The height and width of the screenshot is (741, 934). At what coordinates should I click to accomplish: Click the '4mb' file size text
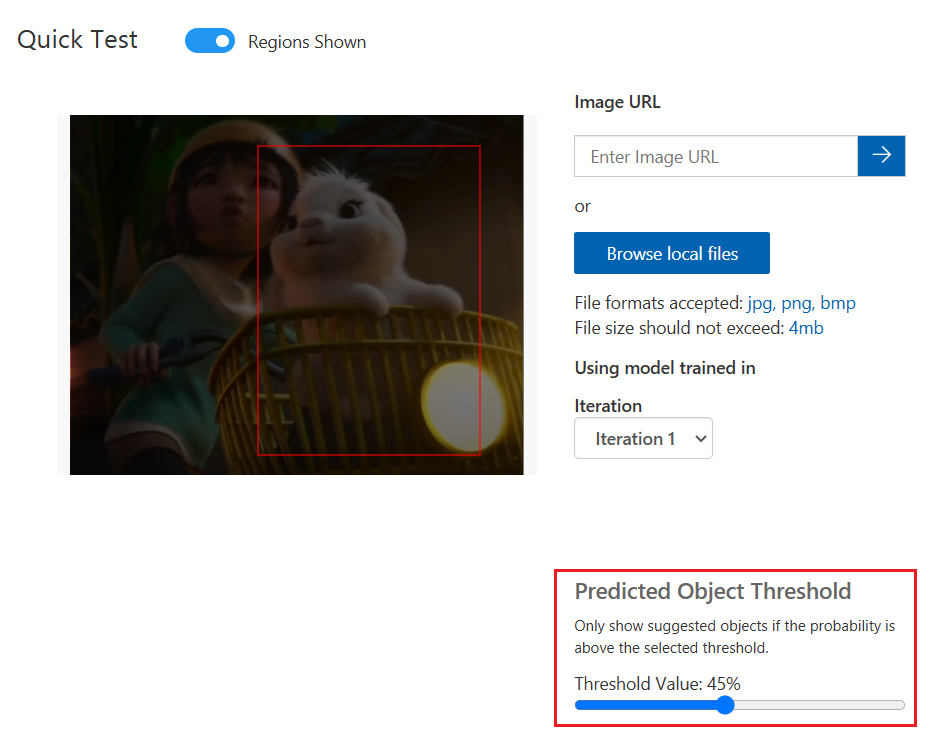pyautogui.click(x=806, y=328)
